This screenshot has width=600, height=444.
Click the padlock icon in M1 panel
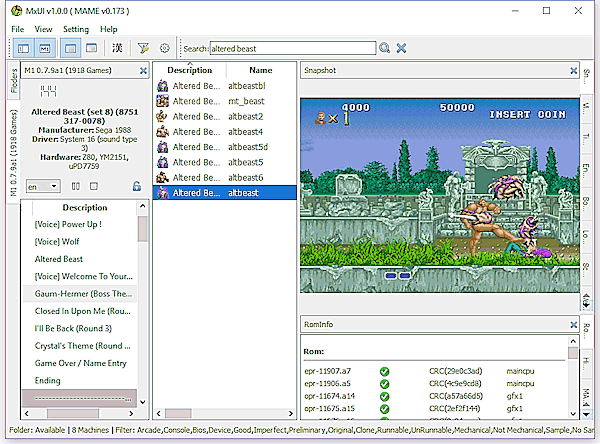click(136, 186)
